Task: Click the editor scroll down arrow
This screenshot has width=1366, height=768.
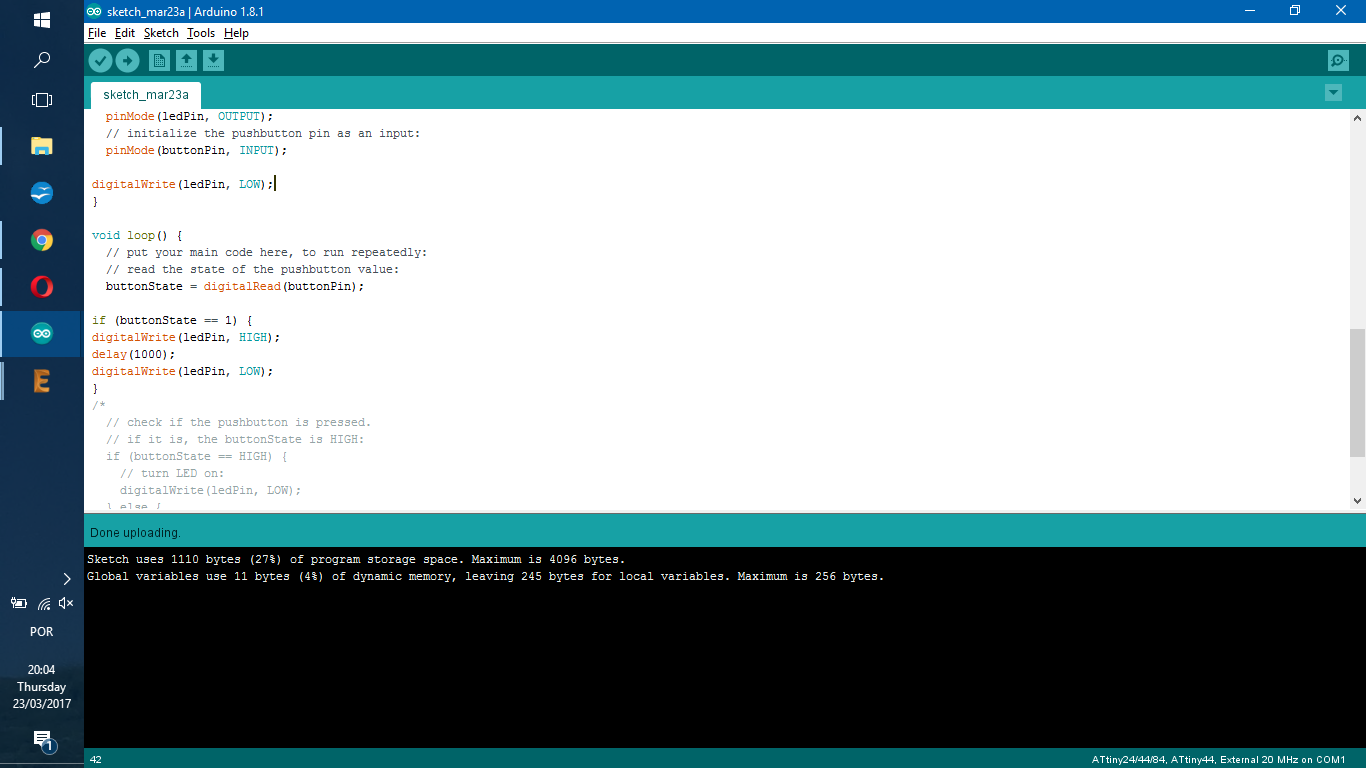Action: [1357, 501]
